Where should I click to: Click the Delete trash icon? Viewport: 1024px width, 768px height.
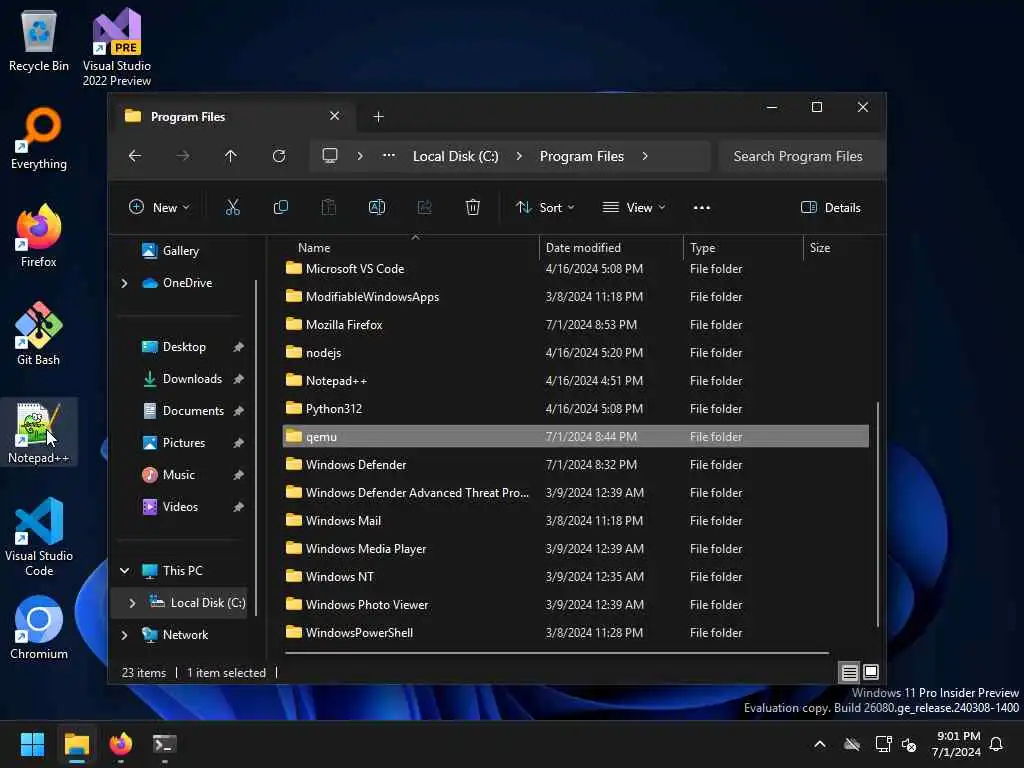473,208
